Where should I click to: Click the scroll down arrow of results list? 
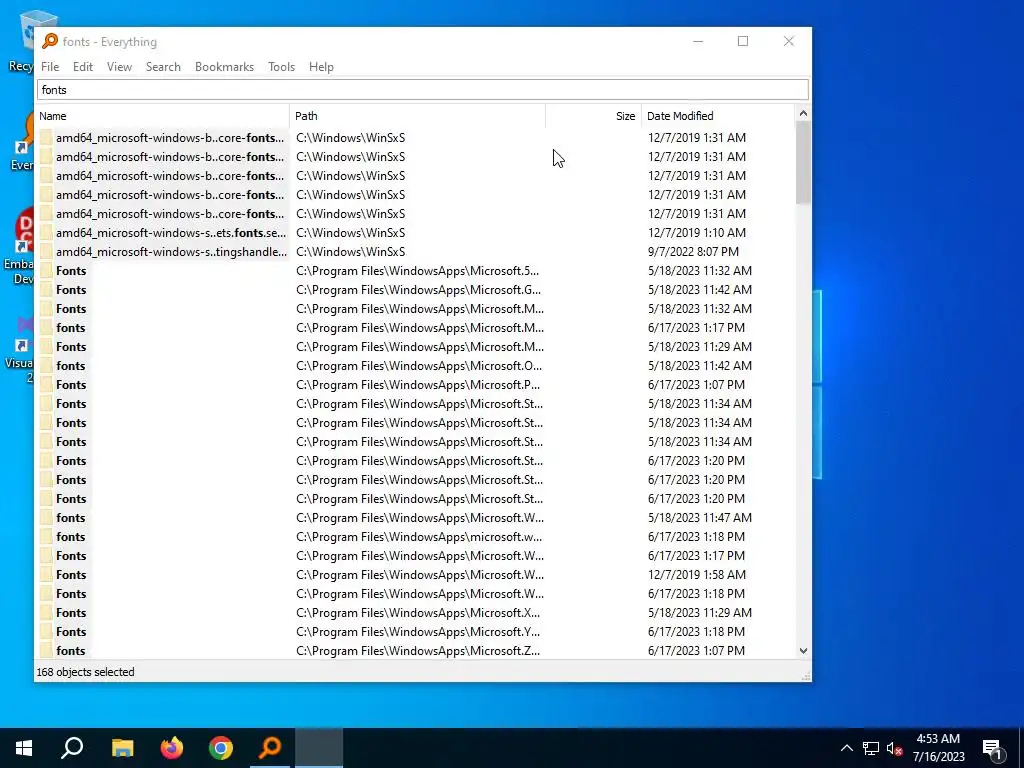pyautogui.click(x=803, y=651)
